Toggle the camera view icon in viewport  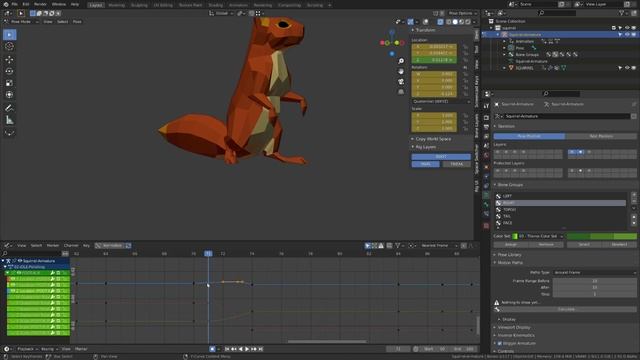coord(401,82)
